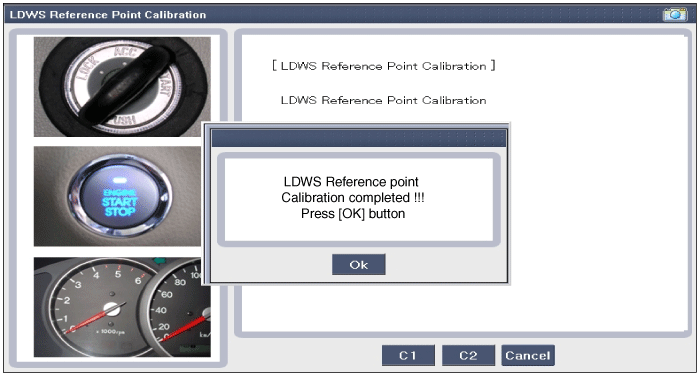This screenshot has height=376, width=700.
Task: Click the camera screenshot icon in title bar
Action: 675,15
